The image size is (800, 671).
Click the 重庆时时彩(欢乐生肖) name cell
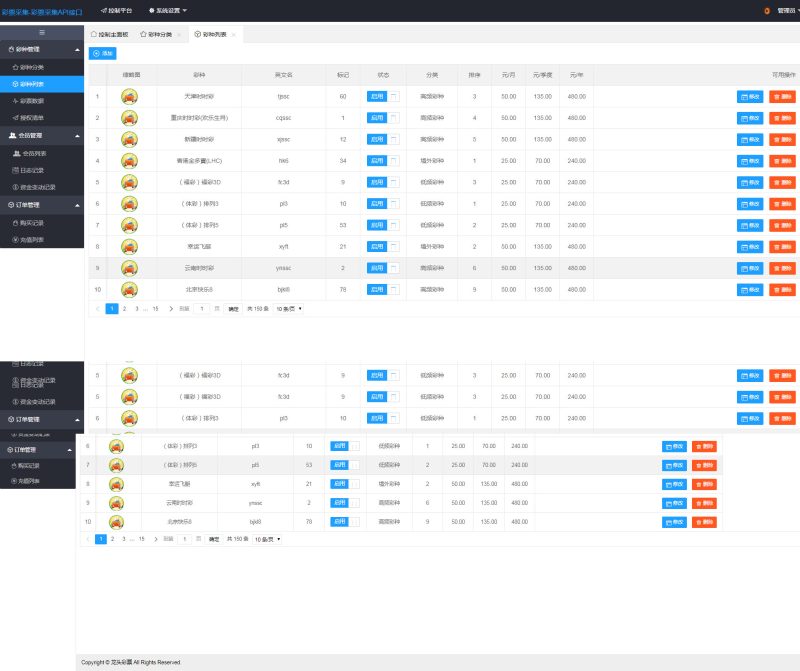coord(199,118)
